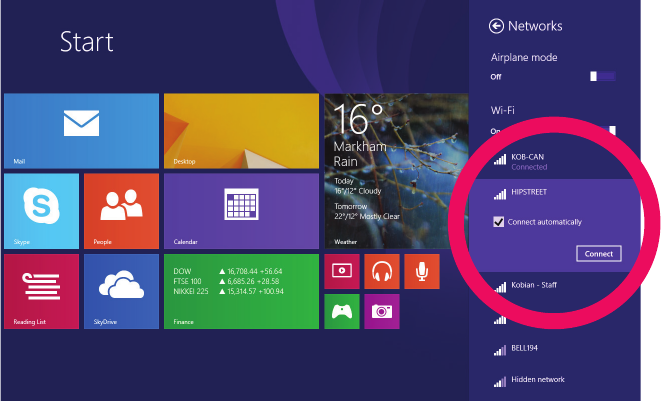
Task: Open the Games controller tile
Action: [342, 311]
